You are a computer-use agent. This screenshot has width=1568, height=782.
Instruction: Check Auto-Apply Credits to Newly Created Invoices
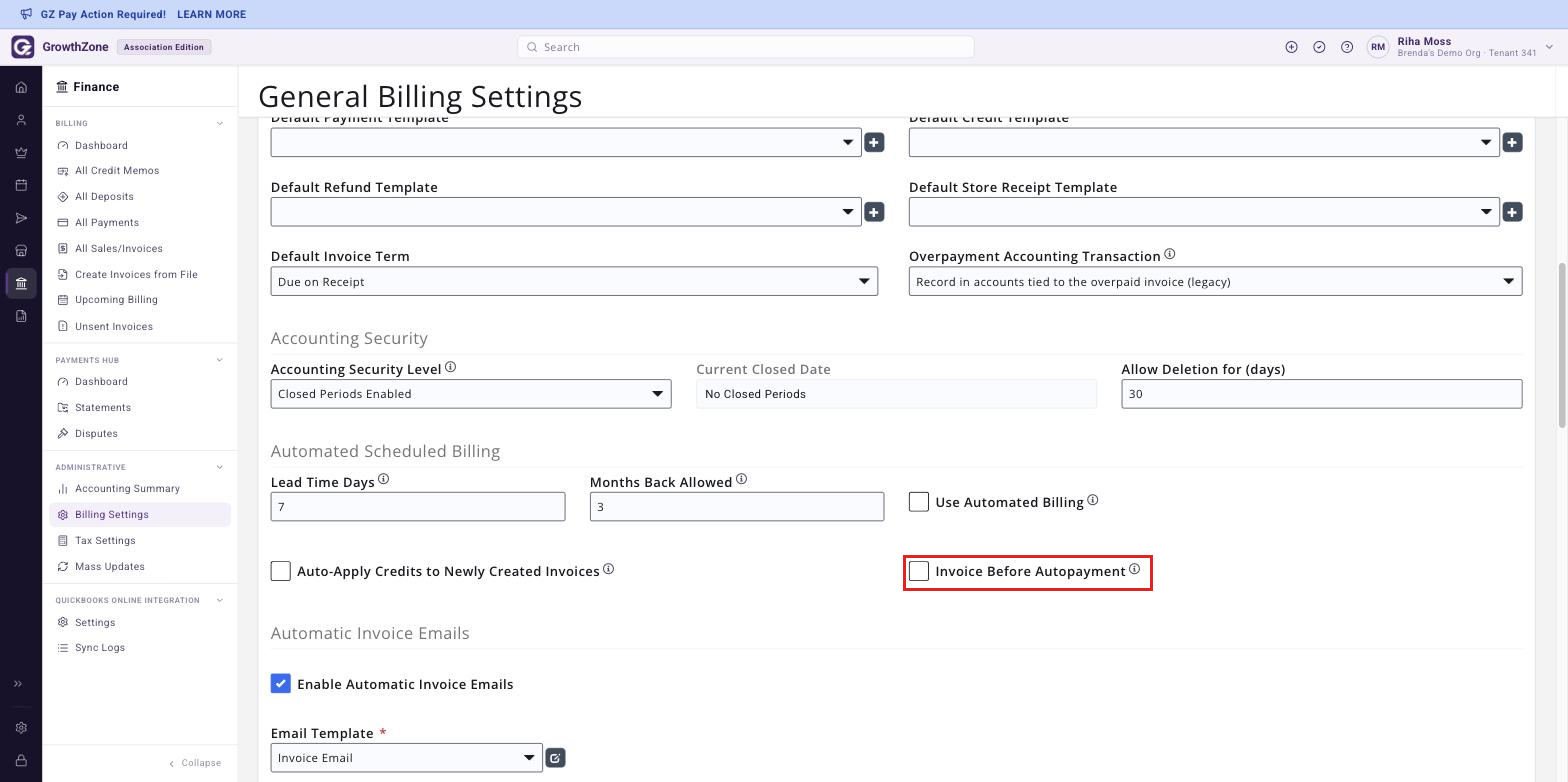pos(281,571)
